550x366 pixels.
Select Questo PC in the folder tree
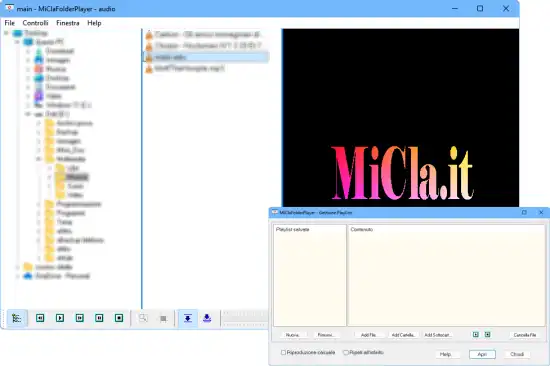pyautogui.click(x=49, y=42)
